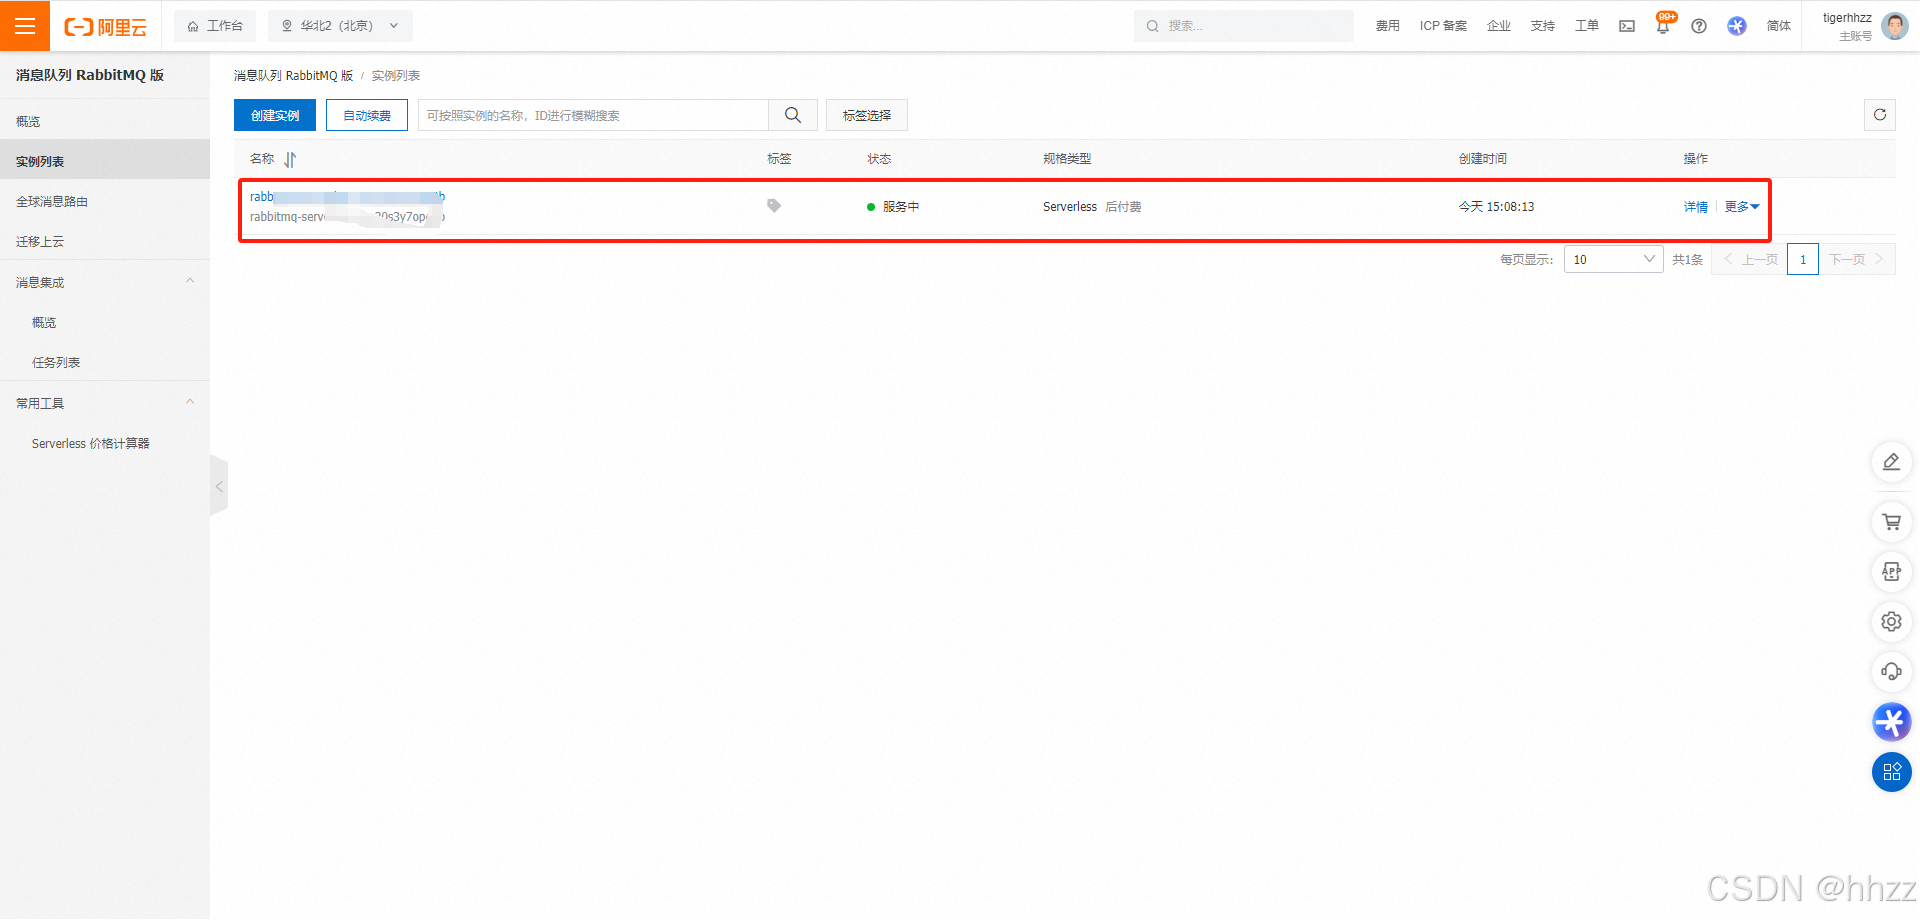Click the 下一页 pagination button
Image resolution: width=1920 pixels, height=920 pixels.
[x=1856, y=260]
